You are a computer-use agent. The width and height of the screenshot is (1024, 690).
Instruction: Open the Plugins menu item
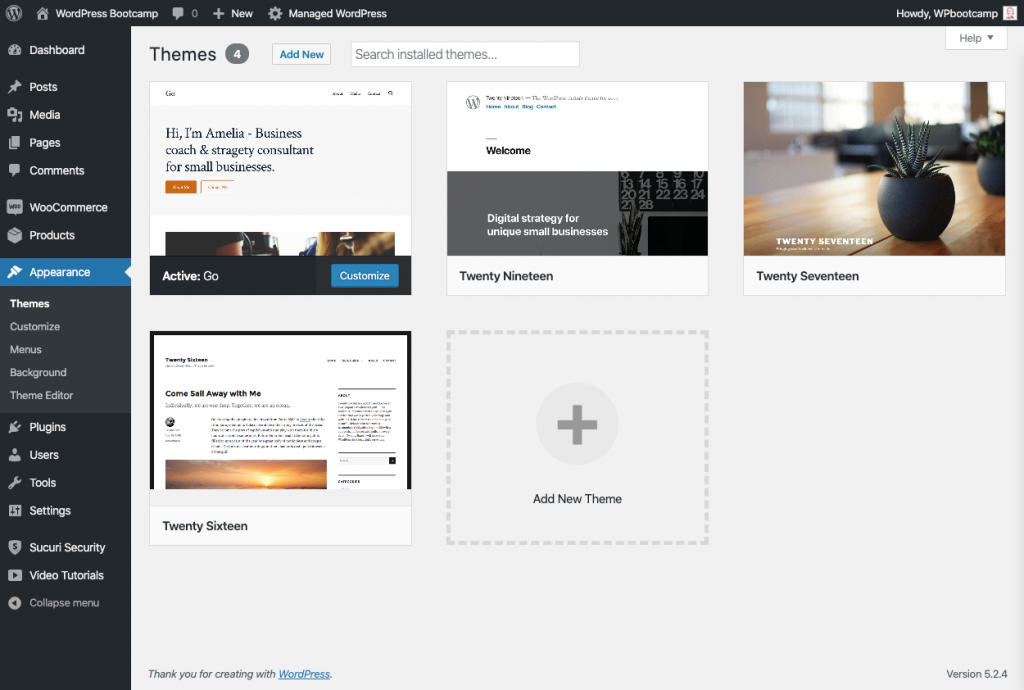click(65, 427)
